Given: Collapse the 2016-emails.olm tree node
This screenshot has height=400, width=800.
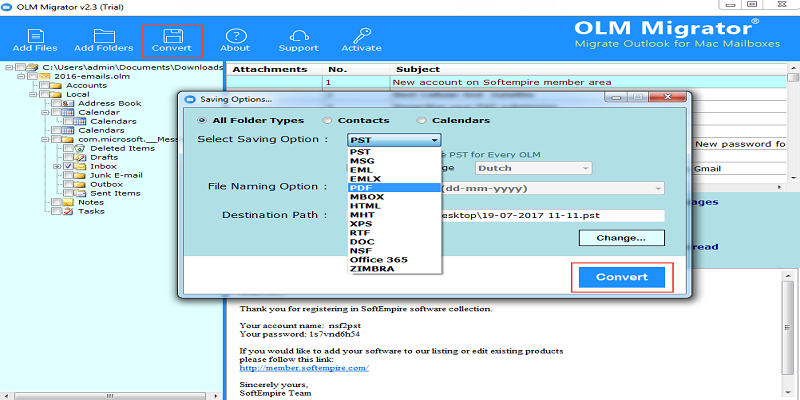Looking at the screenshot, I should coord(20,77).
